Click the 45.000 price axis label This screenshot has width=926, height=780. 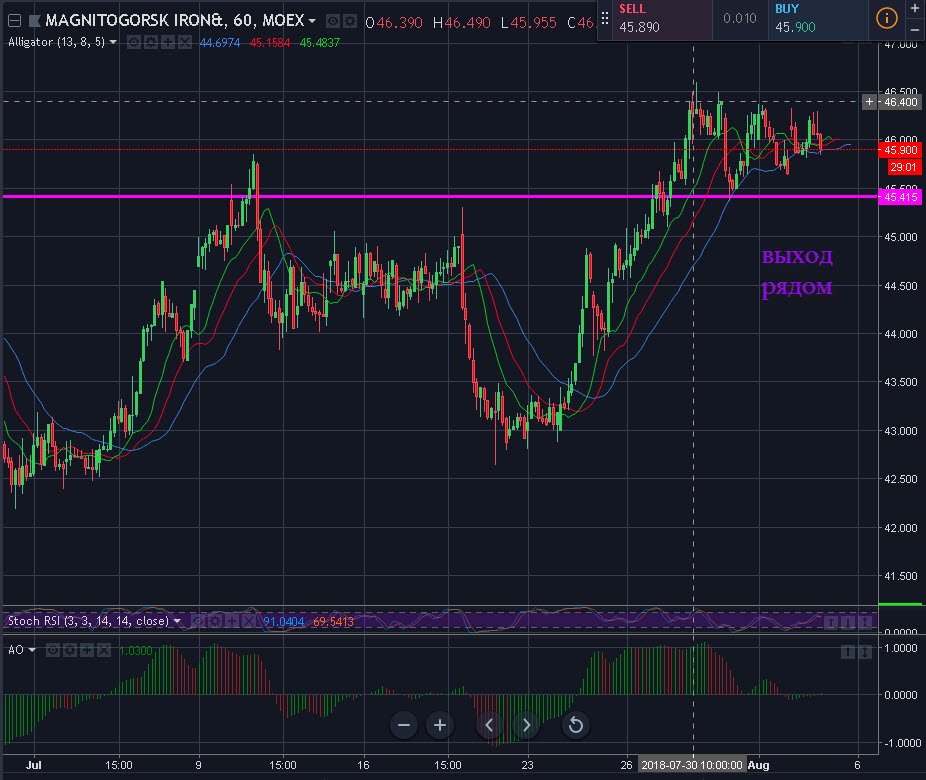901,237
